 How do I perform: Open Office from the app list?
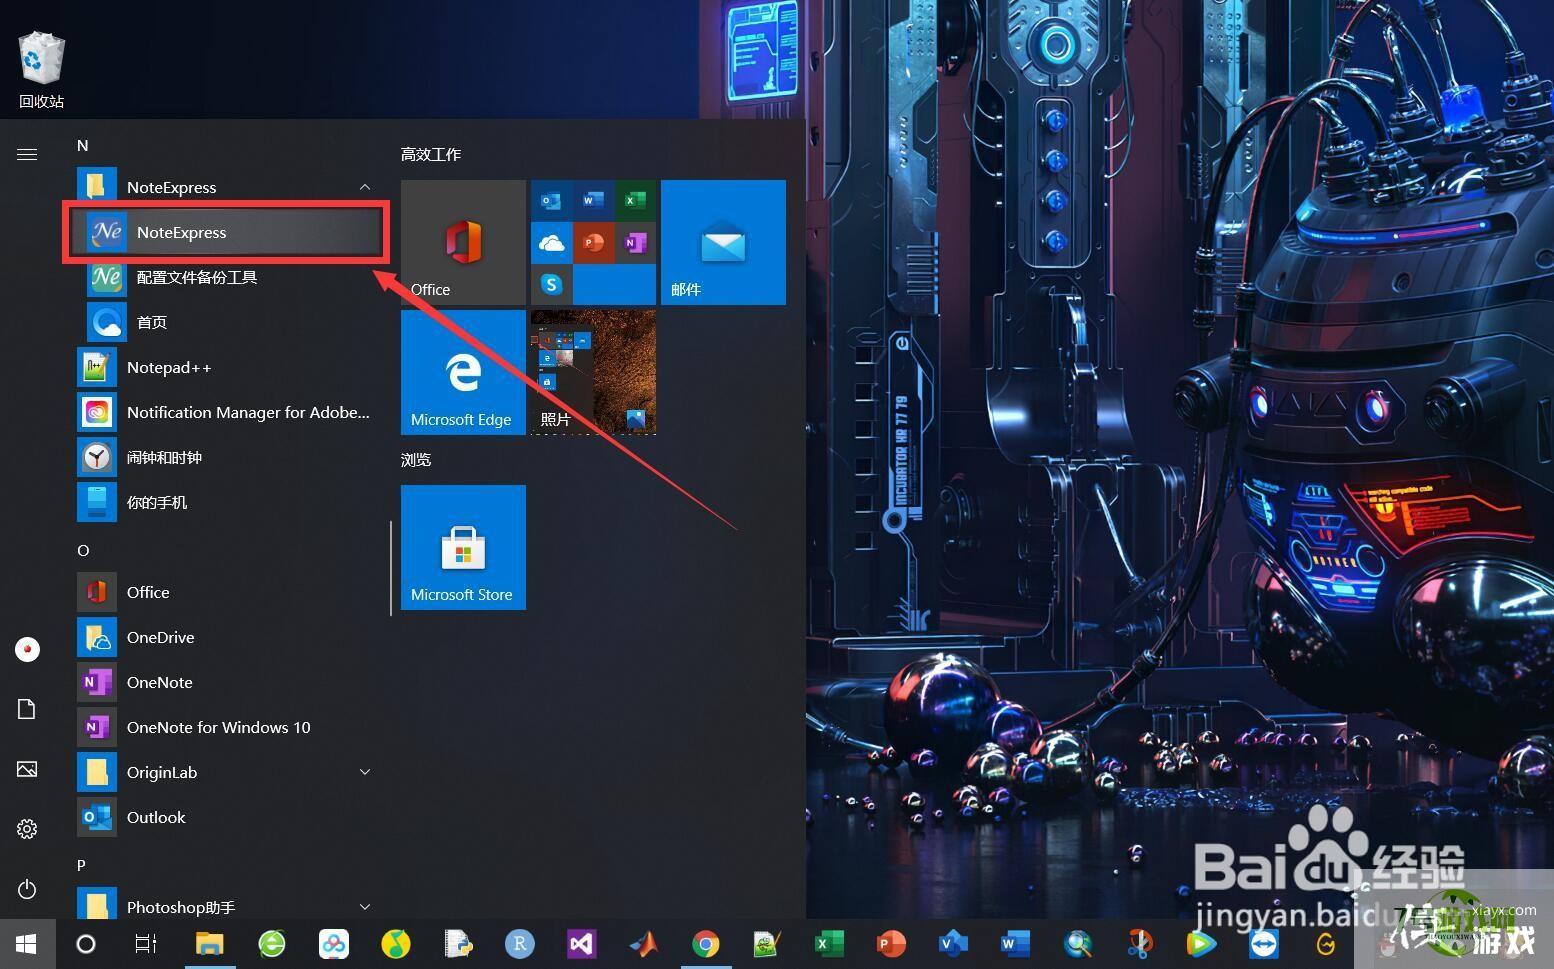pyautogui.click(x=225, y=592)
